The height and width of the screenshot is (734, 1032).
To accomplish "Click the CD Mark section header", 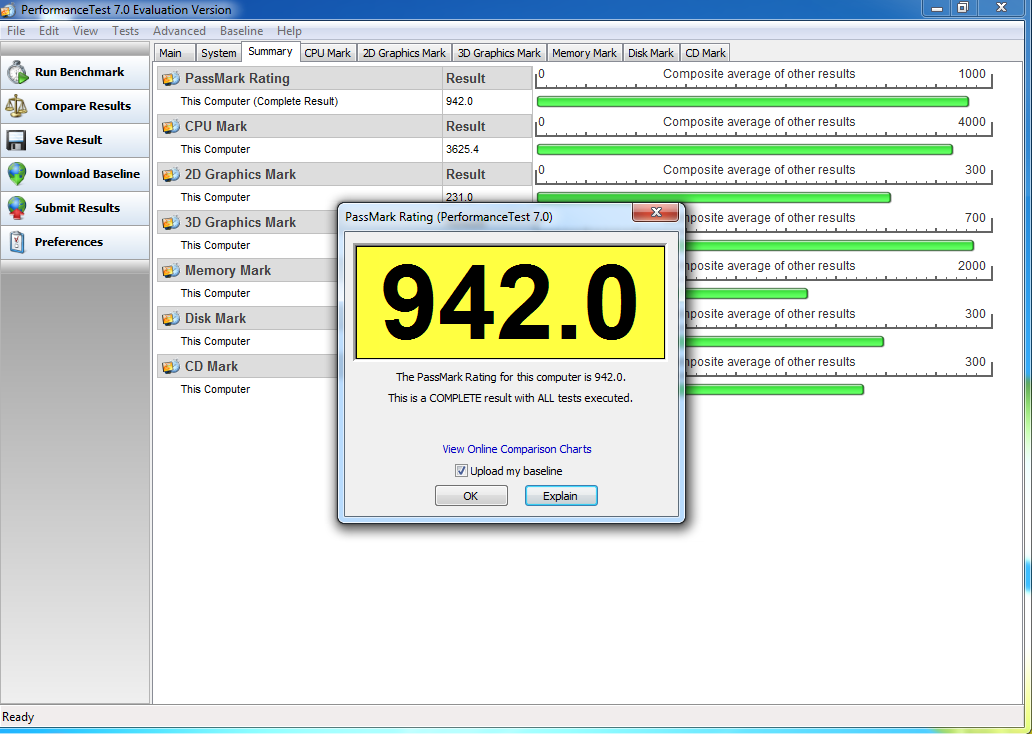I will point(247,367).
